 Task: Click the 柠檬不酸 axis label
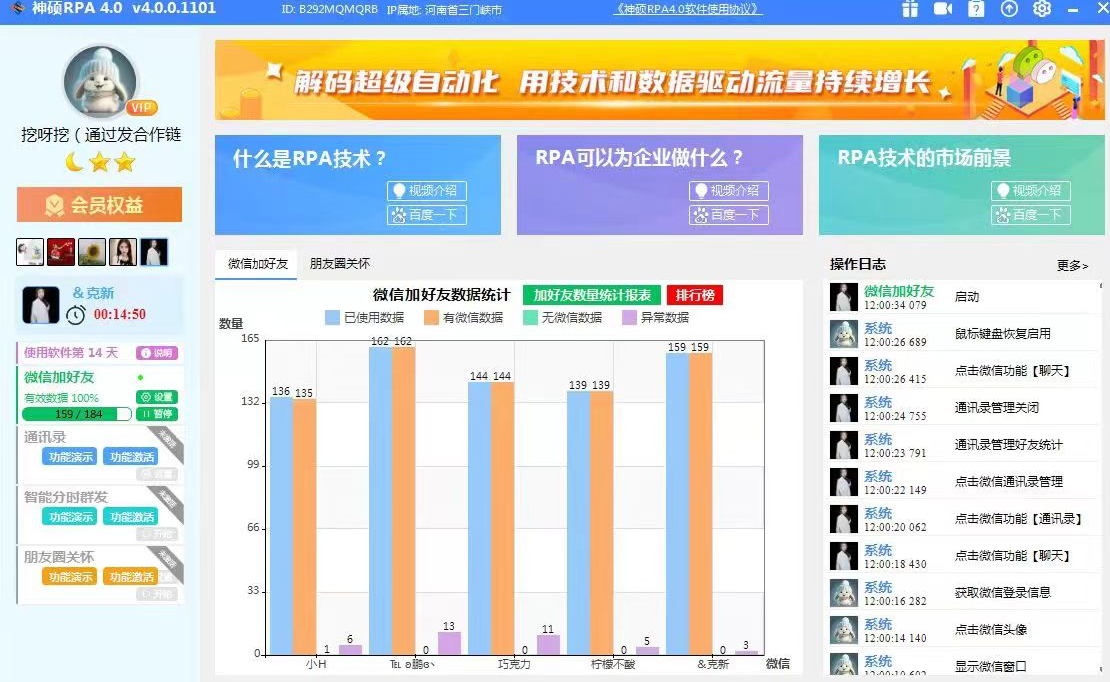613,664
